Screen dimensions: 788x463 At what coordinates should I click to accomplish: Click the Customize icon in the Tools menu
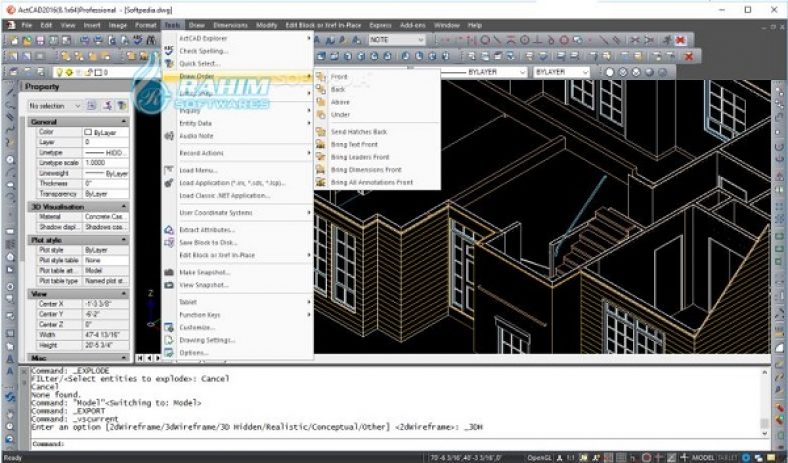point(169,327)
